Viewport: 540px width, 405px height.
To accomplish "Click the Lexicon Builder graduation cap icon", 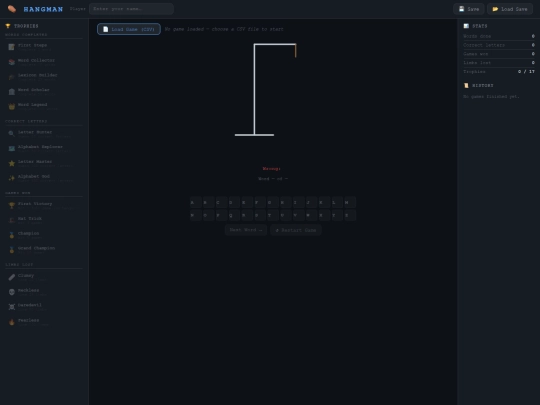I will [12, 77].
